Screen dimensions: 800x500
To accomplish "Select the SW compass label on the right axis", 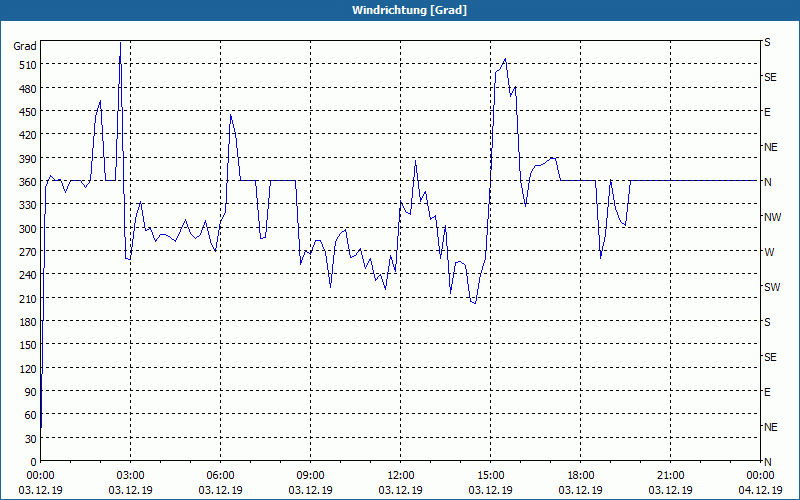I will tap(772, 287).
